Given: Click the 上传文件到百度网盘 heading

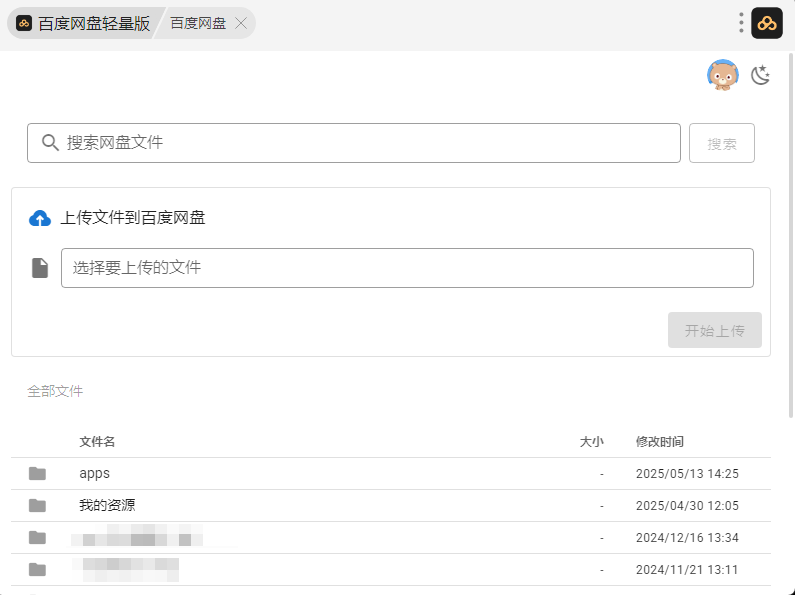Looking at the screenshot, I should pyautogui.click(x=133, y=218).
